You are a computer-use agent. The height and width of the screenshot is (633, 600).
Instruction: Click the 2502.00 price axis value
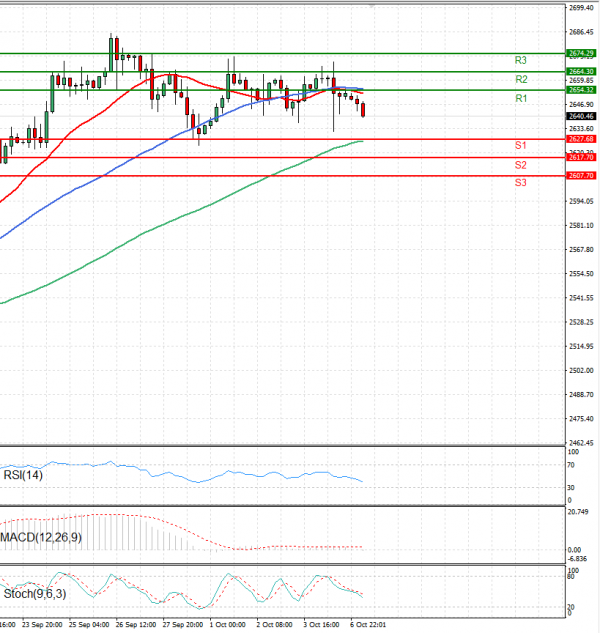coord(581,370)
